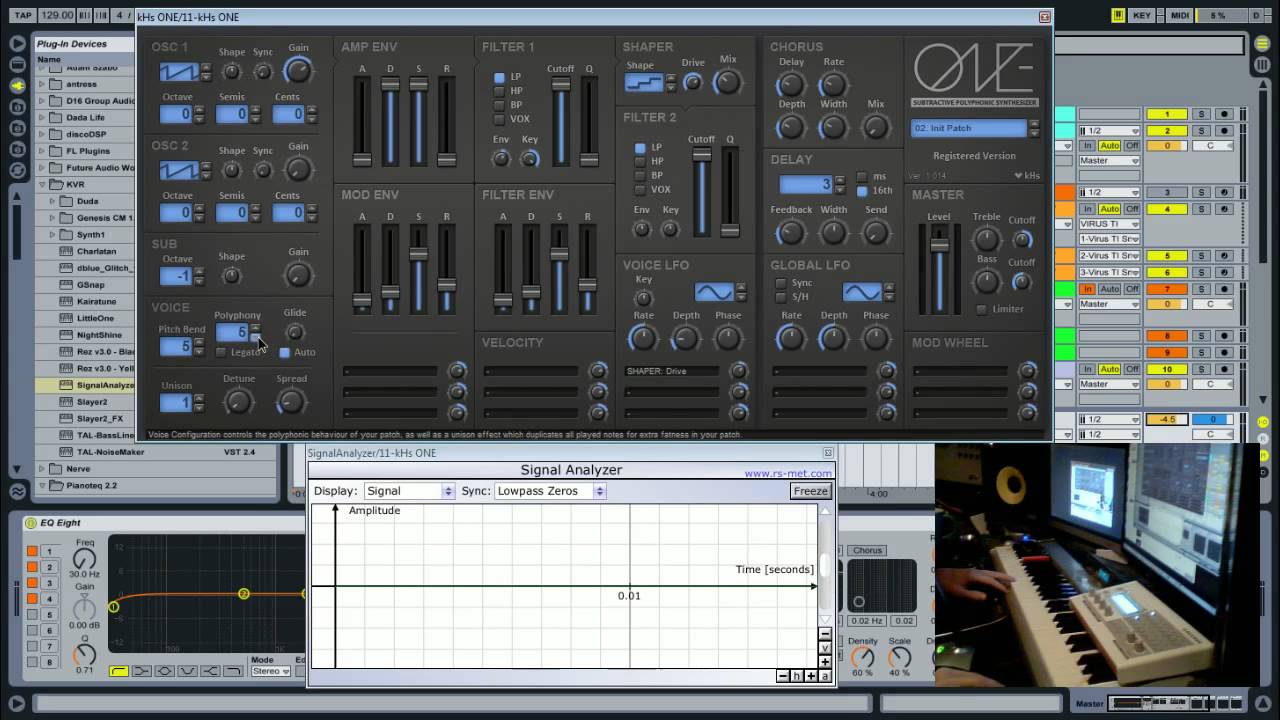The image size is (1280, 720).
Task: Click EQ Eight device activator icon
Action: [31, 522]
